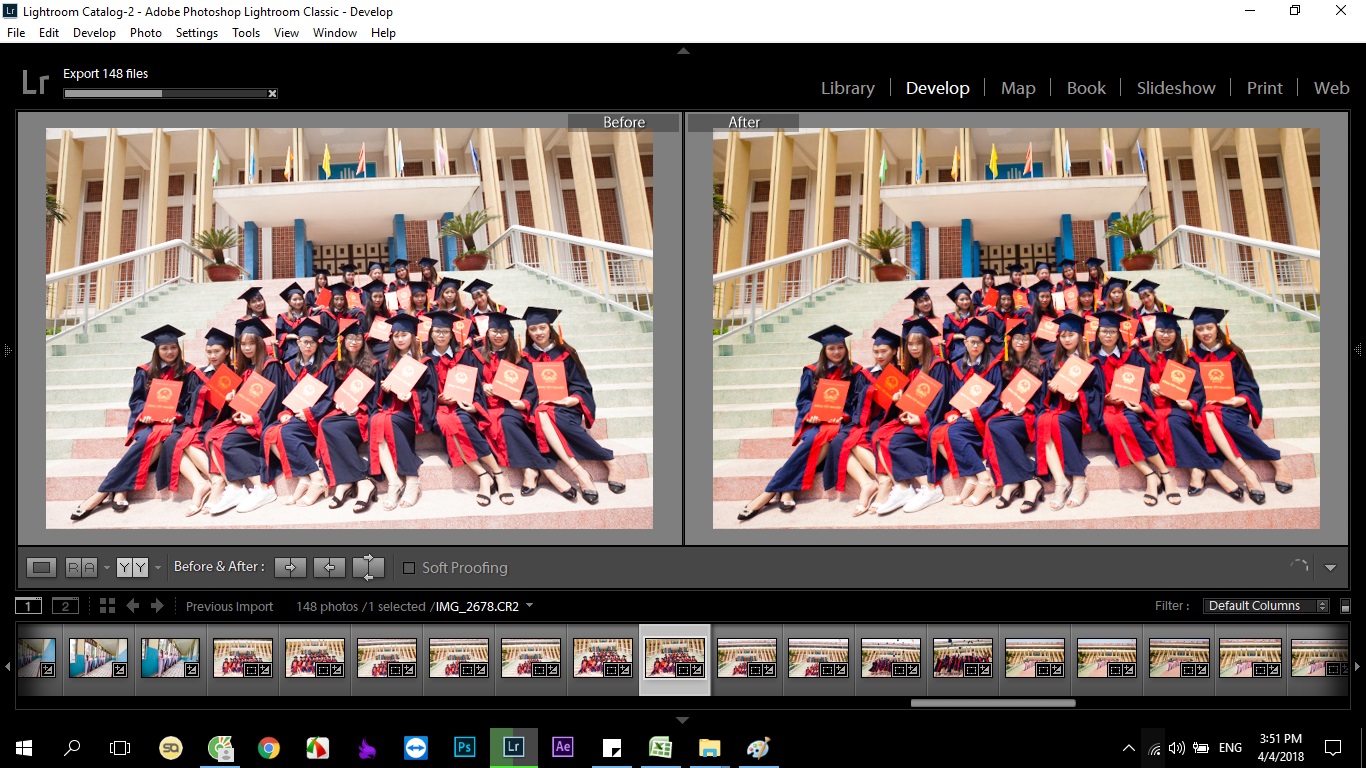Toggle Before and After YY view
Viewport: 1366px width, 768px height.
click(x=132, y=568)
